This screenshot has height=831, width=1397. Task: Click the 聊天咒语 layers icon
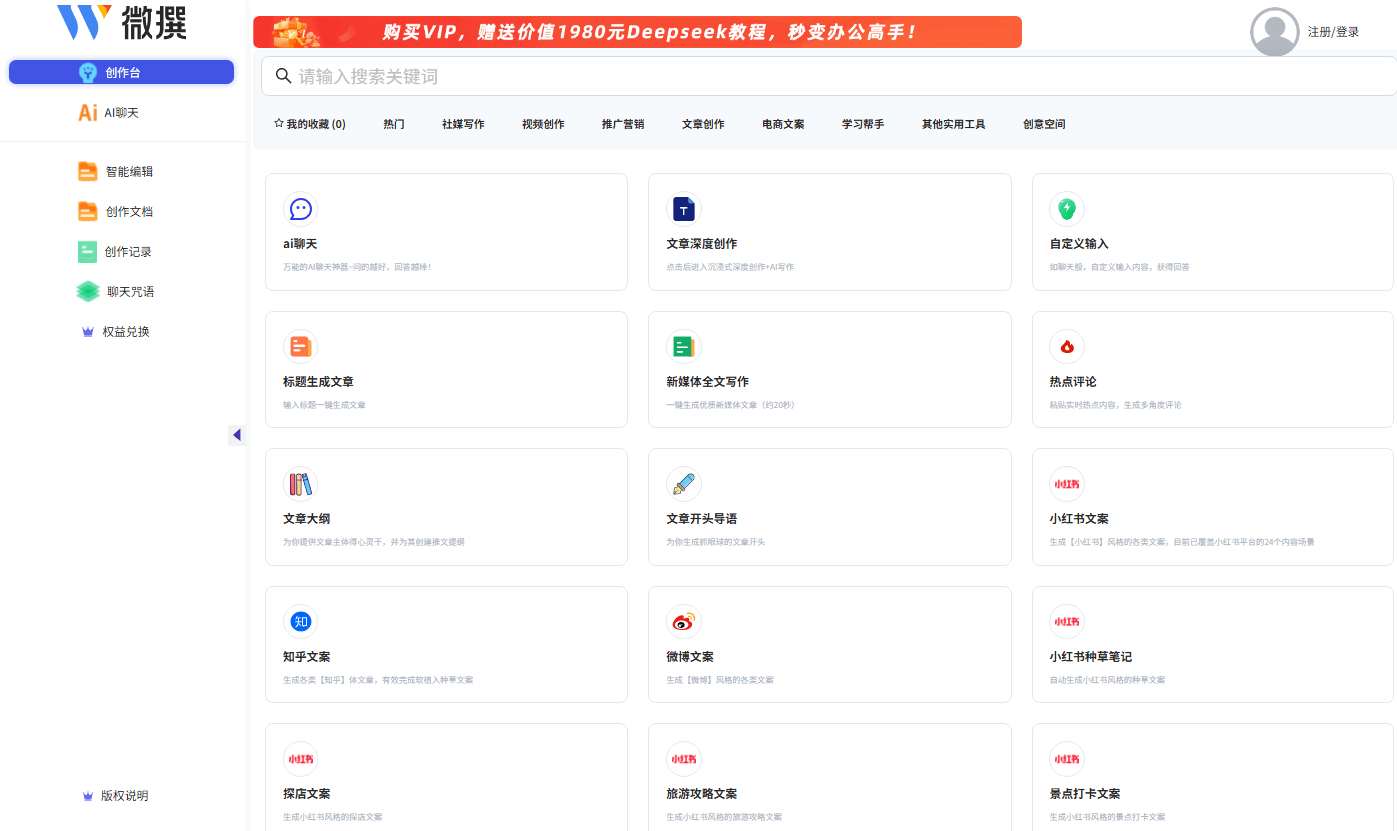tap(88, 292)
